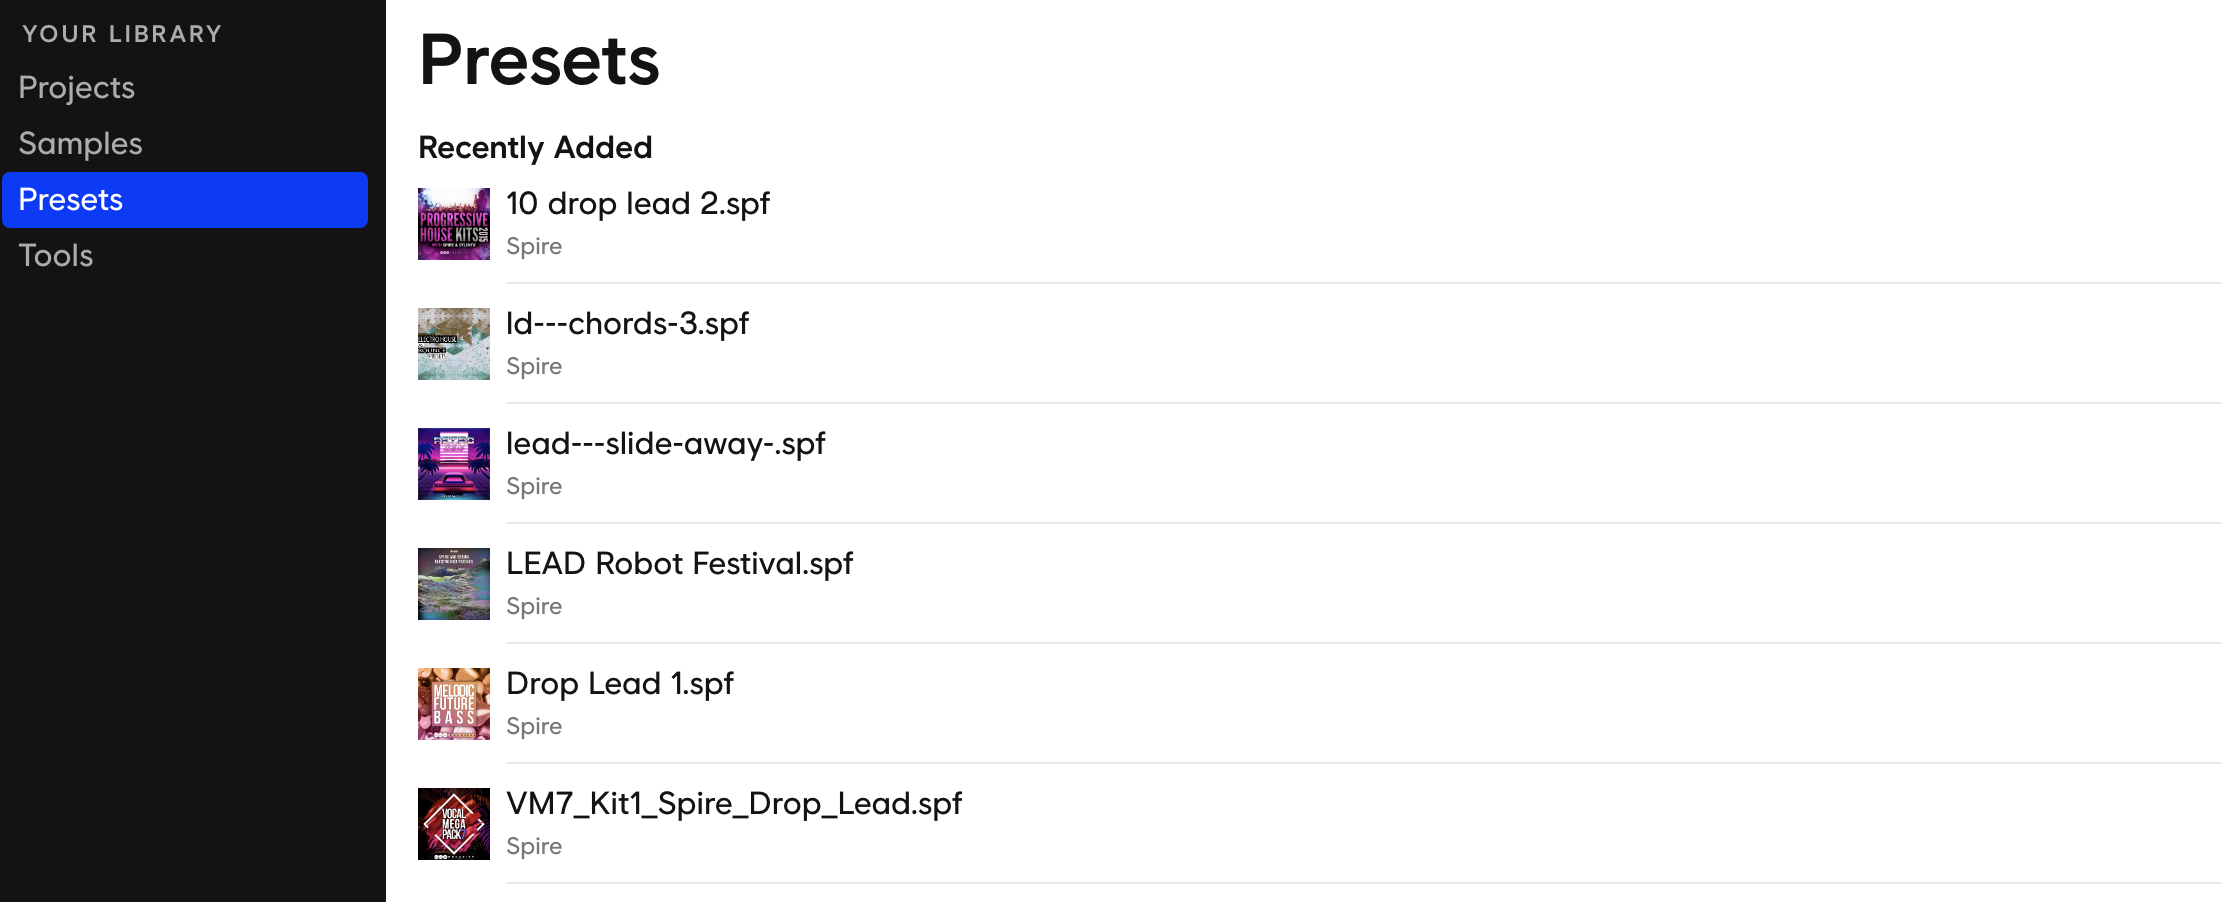Click Spire label under Drop Lead 1.spf

(x=534, y=726)
